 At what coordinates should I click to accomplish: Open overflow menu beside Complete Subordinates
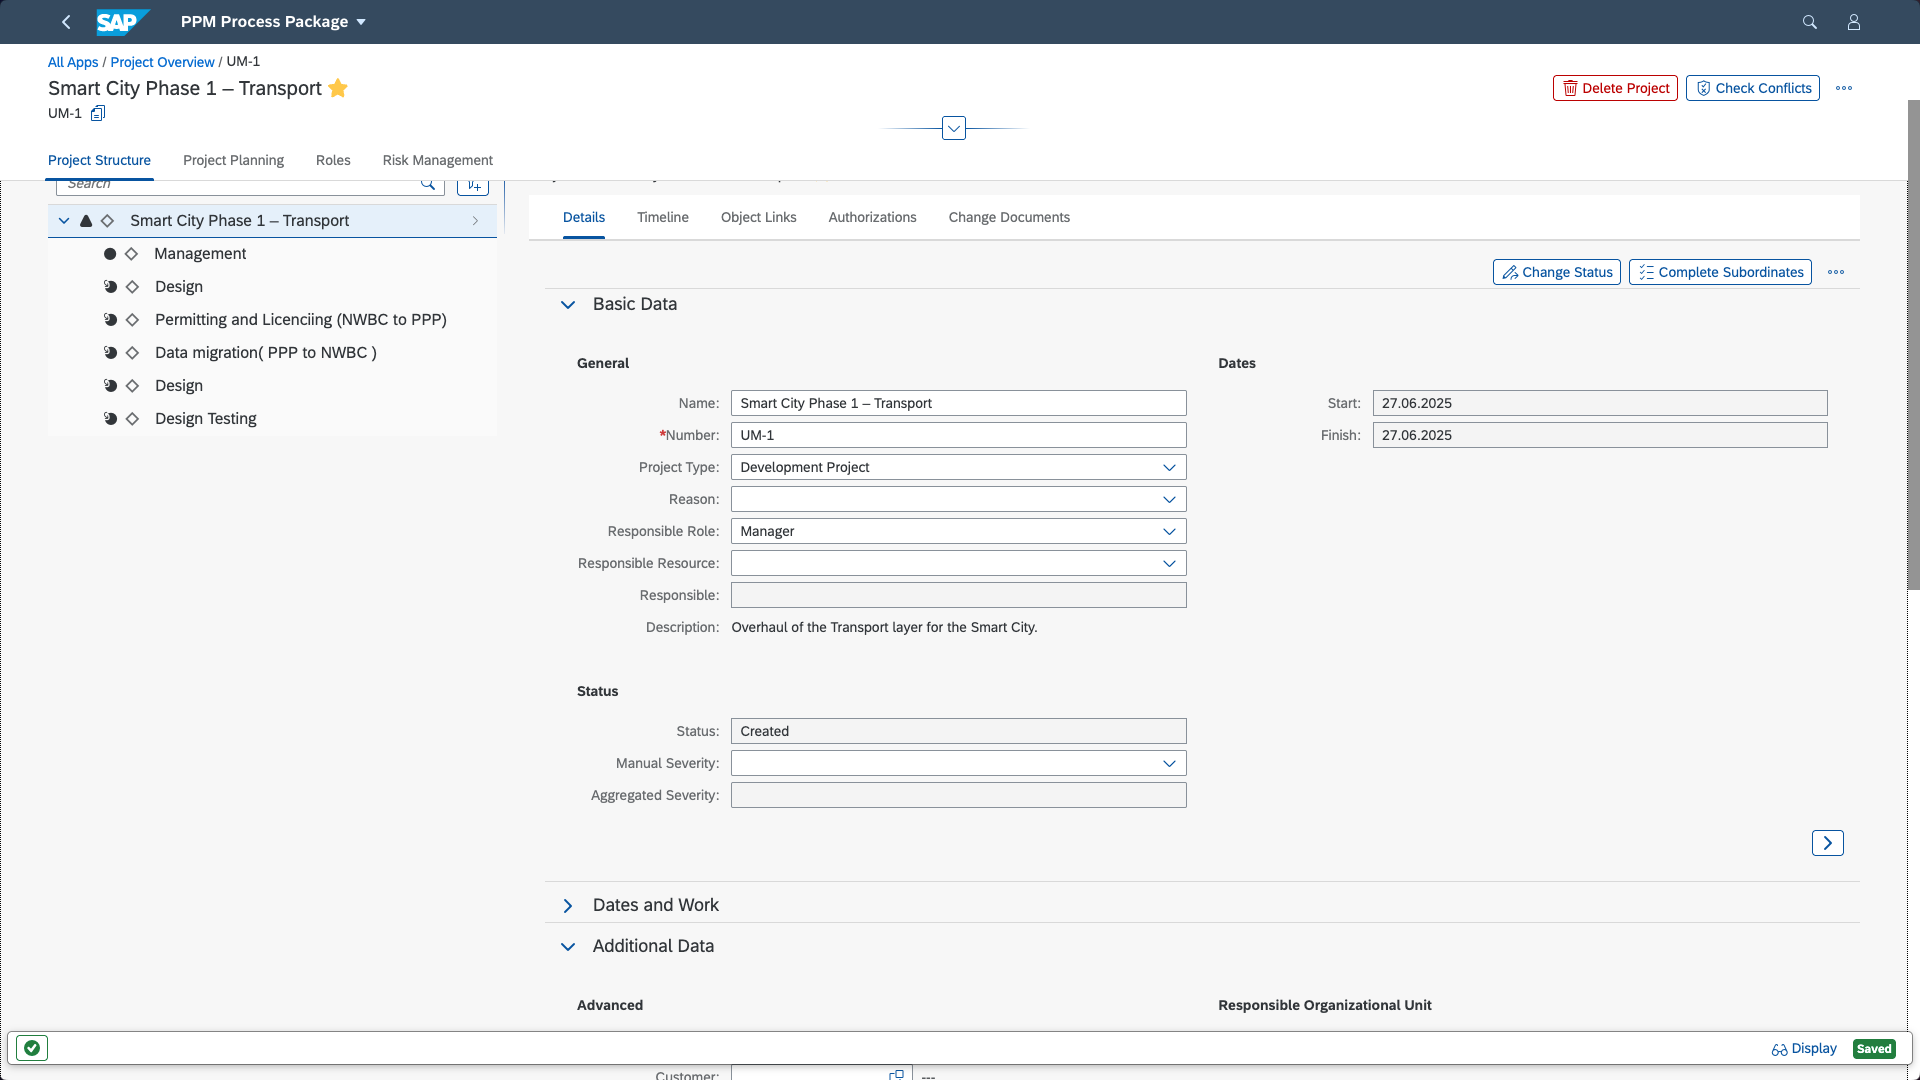[1836, 272]
